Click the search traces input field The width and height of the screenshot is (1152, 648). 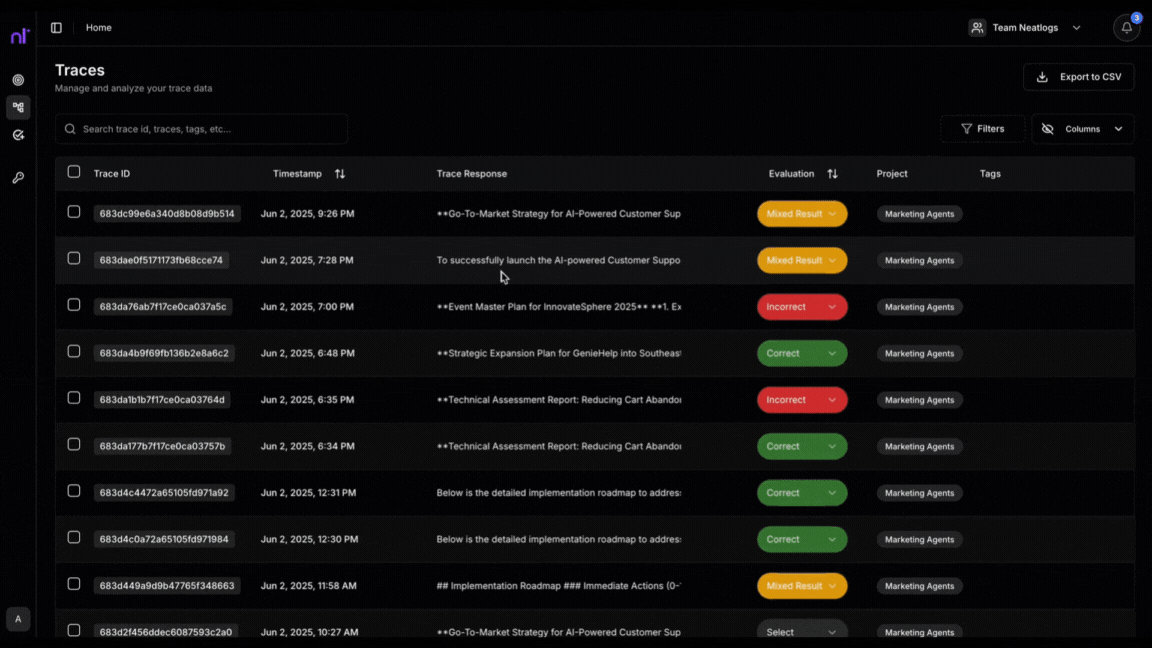point(200,128)
